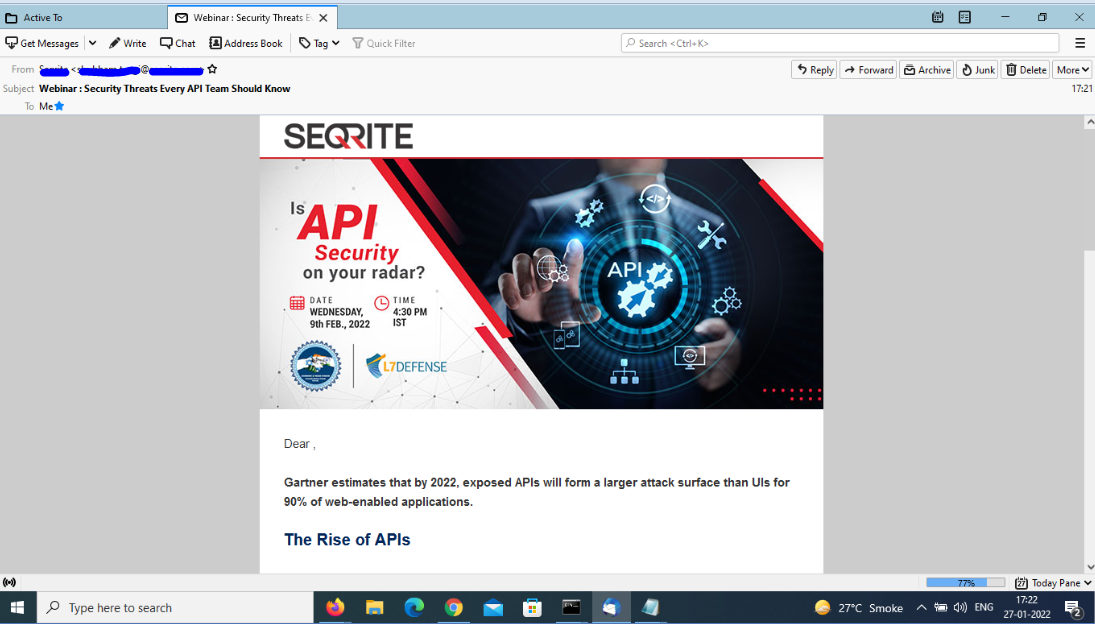Launch Microsoft Edge from taskbar
Viewport: 1095px width, 624px height.
click(x=414, y=607)
